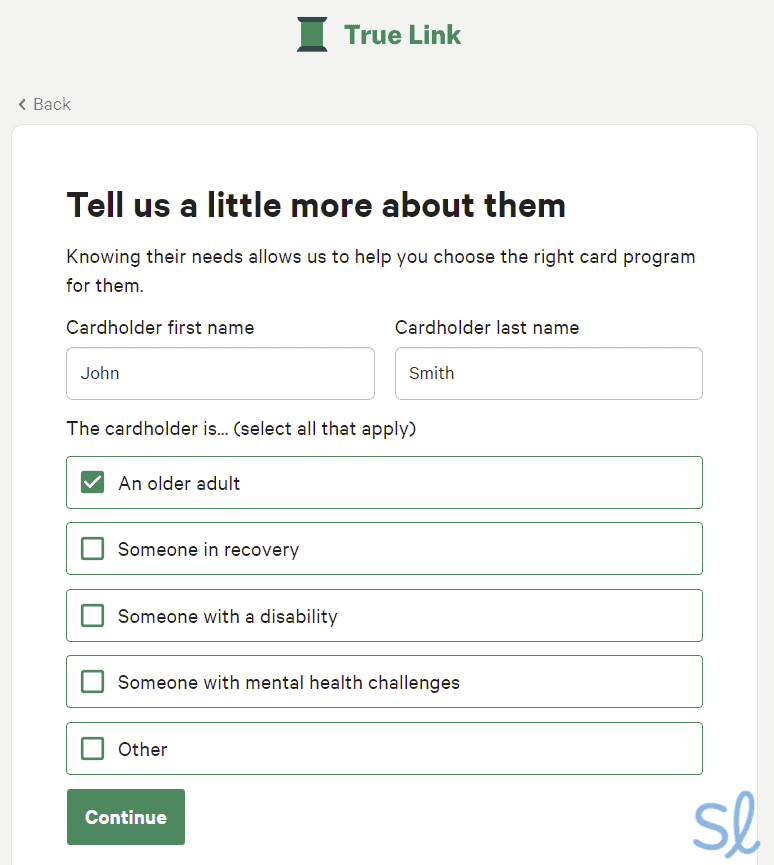Screen dimensions: 774x865
Task: Uncheck the An older adult checkbox
Action: (x=93, y=483)
